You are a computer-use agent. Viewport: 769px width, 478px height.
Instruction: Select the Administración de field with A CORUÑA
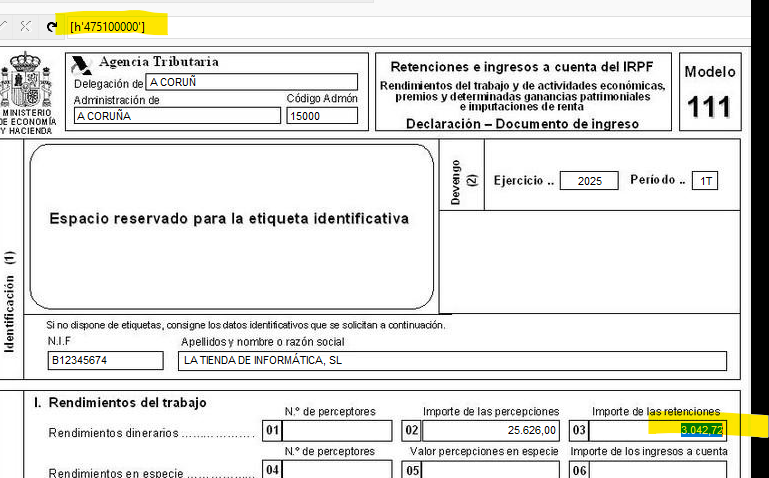[177, 116]
